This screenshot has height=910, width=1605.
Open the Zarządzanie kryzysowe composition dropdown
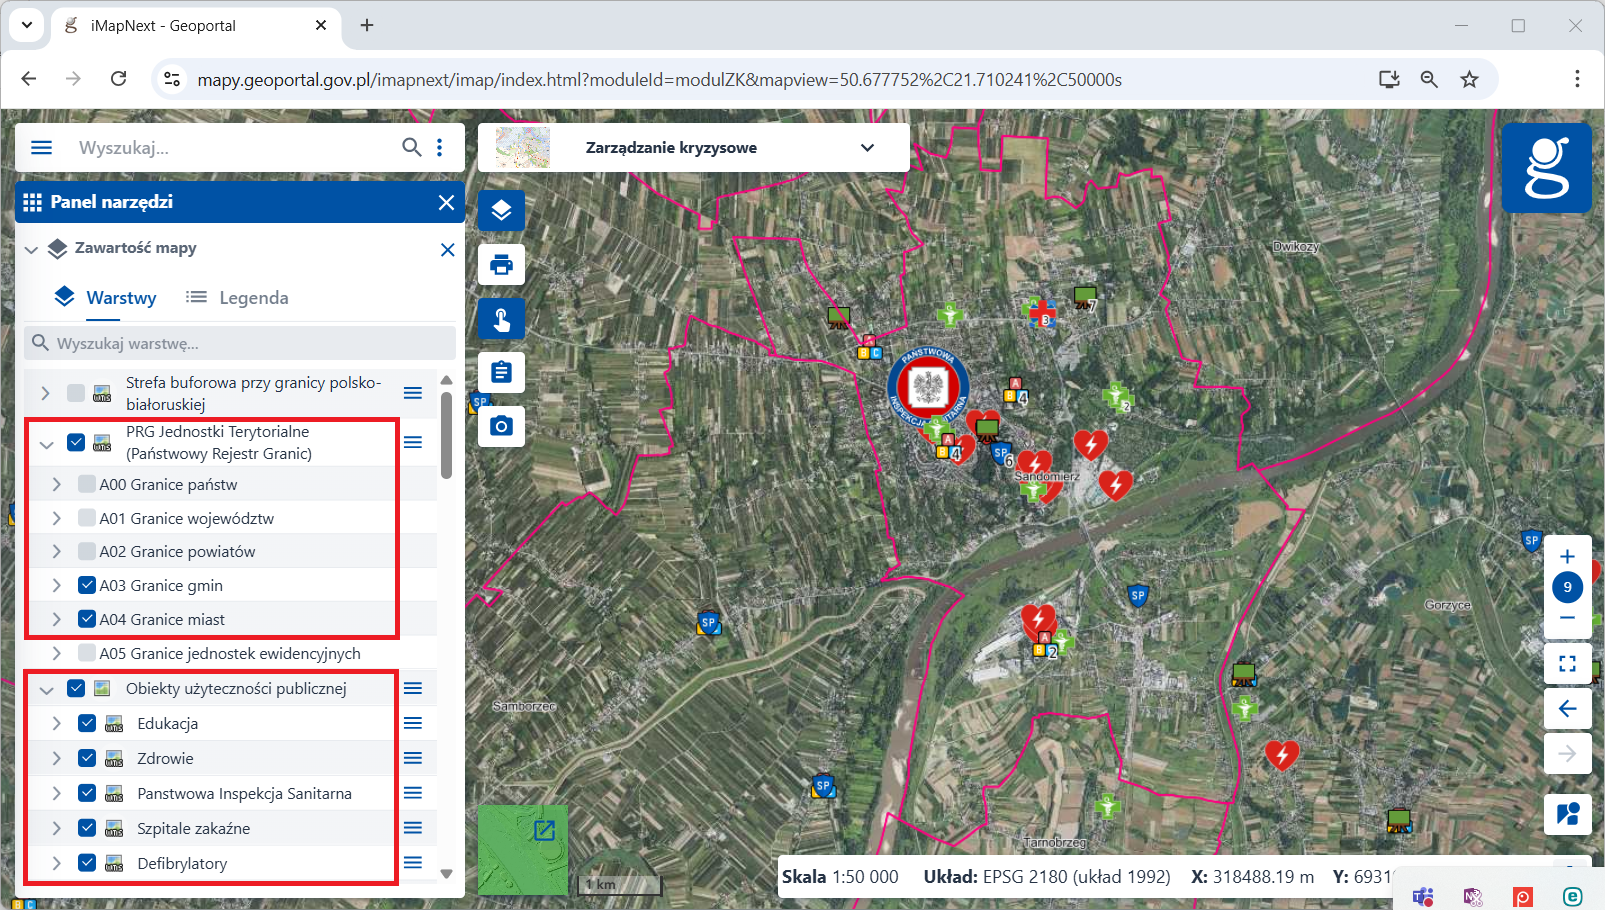click(x=867, y=148)
